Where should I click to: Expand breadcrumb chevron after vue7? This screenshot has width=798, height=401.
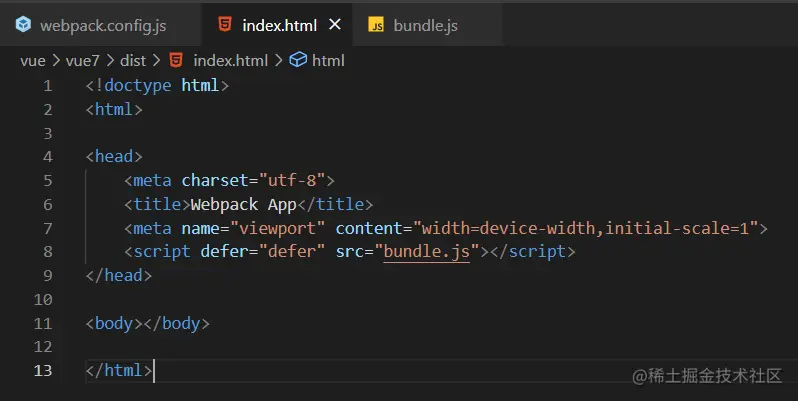click(110, 61)
